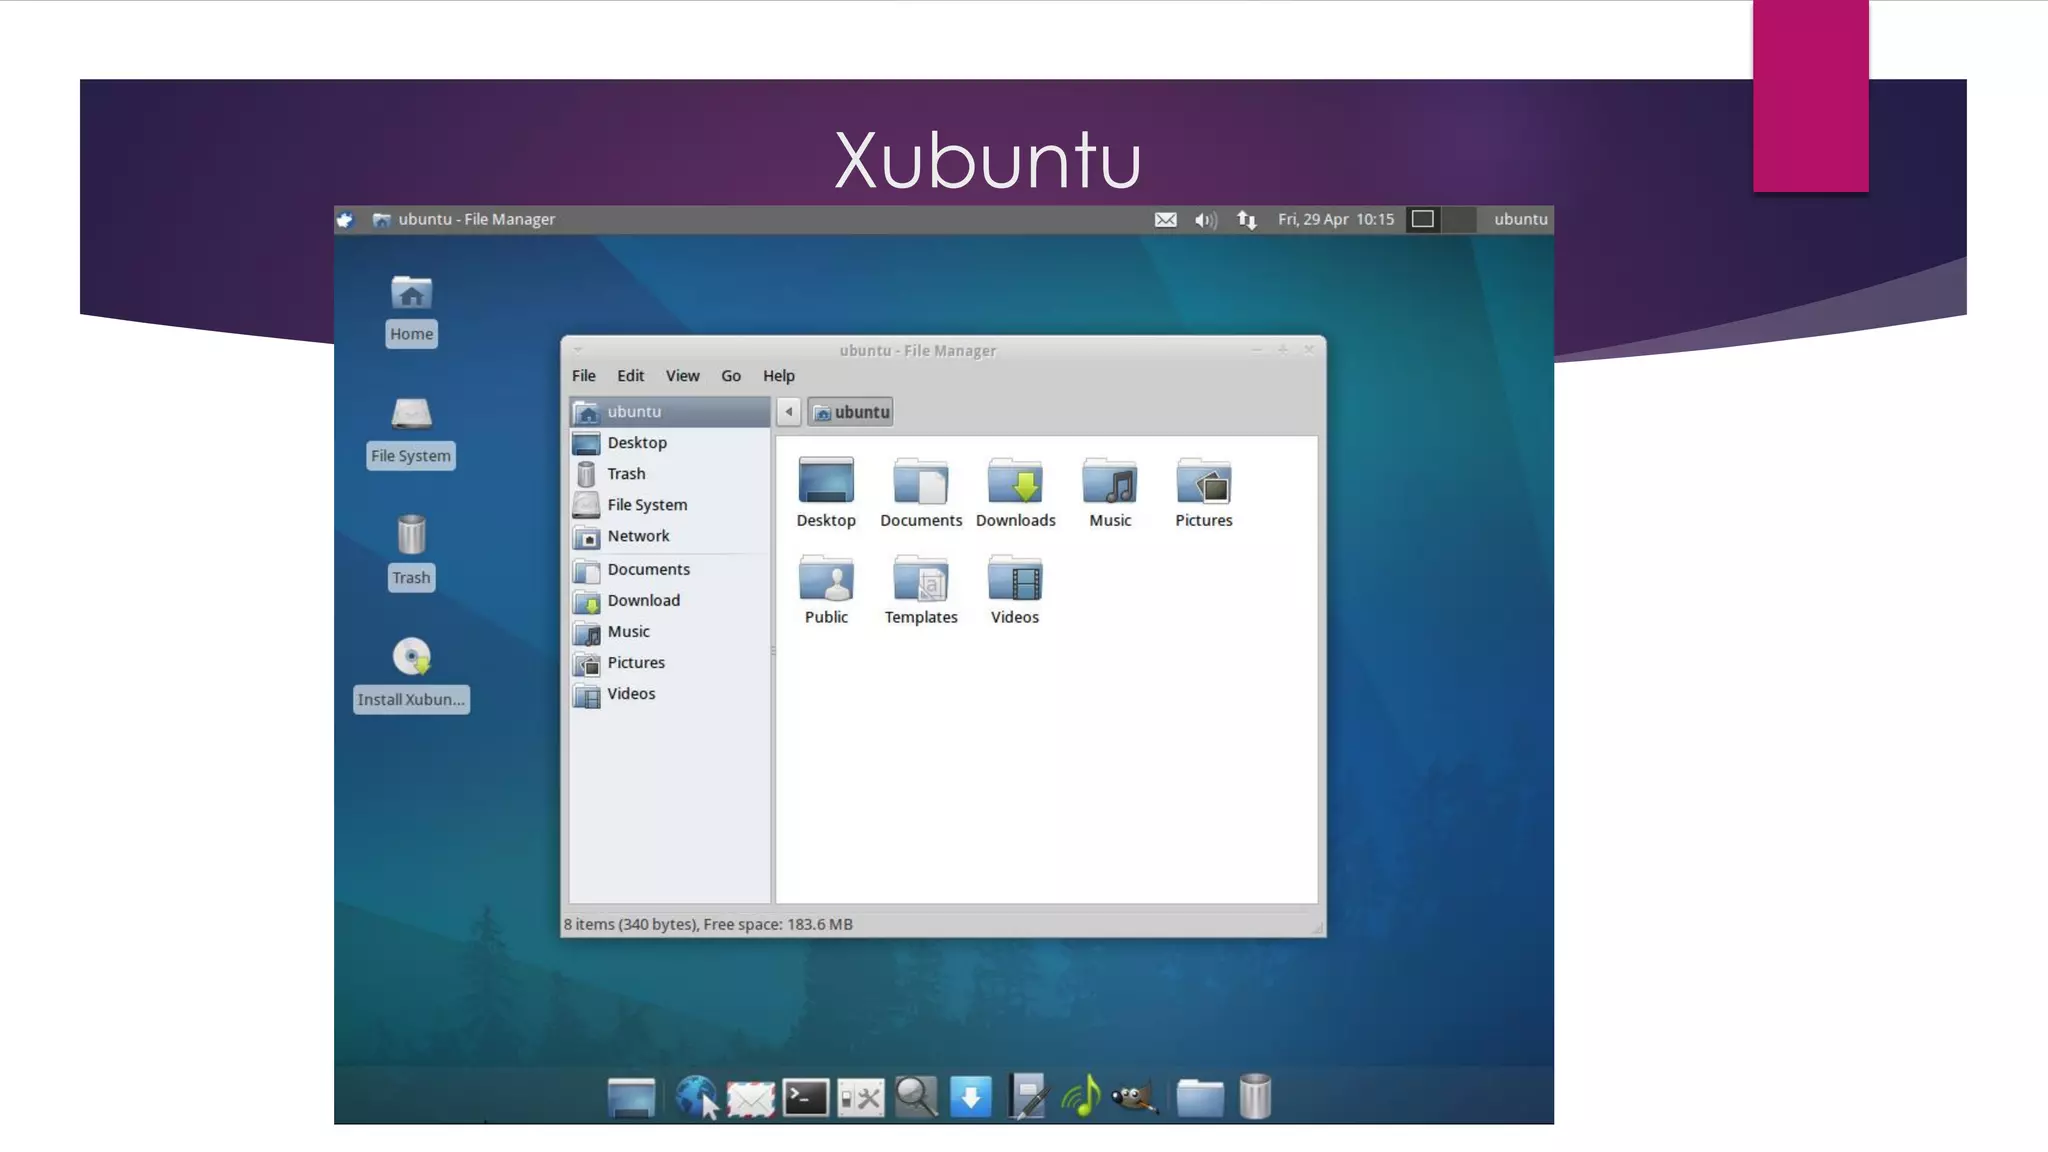
Task: Click the window menu arrow in the title bar
Action: [x=578, y=350]
